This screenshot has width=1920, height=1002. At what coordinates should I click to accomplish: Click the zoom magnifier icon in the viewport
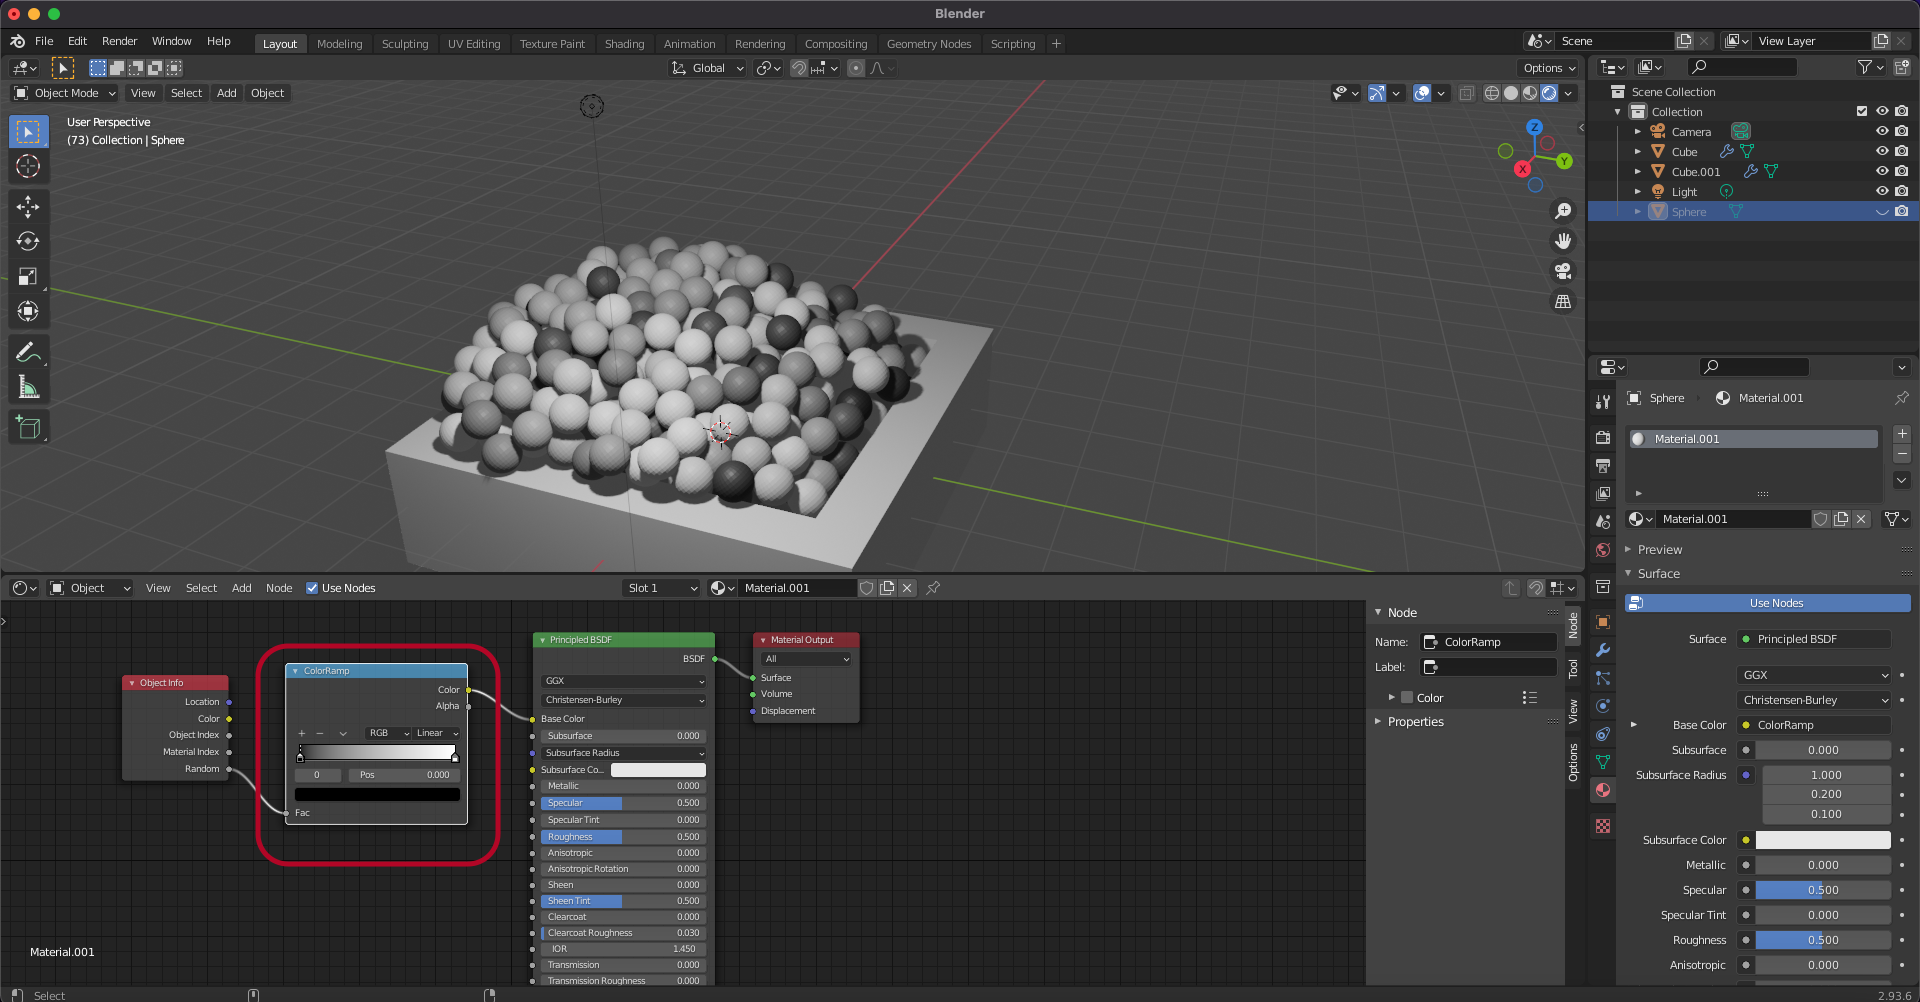pos(1563,211)
